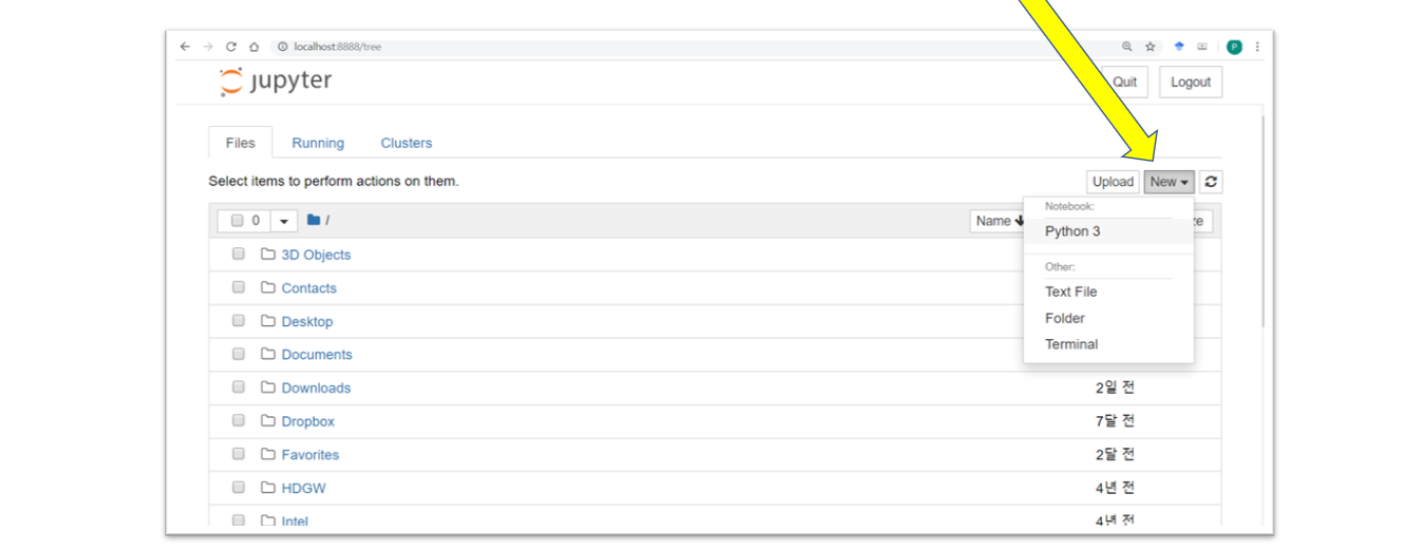Open the Downloads folder link

tap(316, 388)
